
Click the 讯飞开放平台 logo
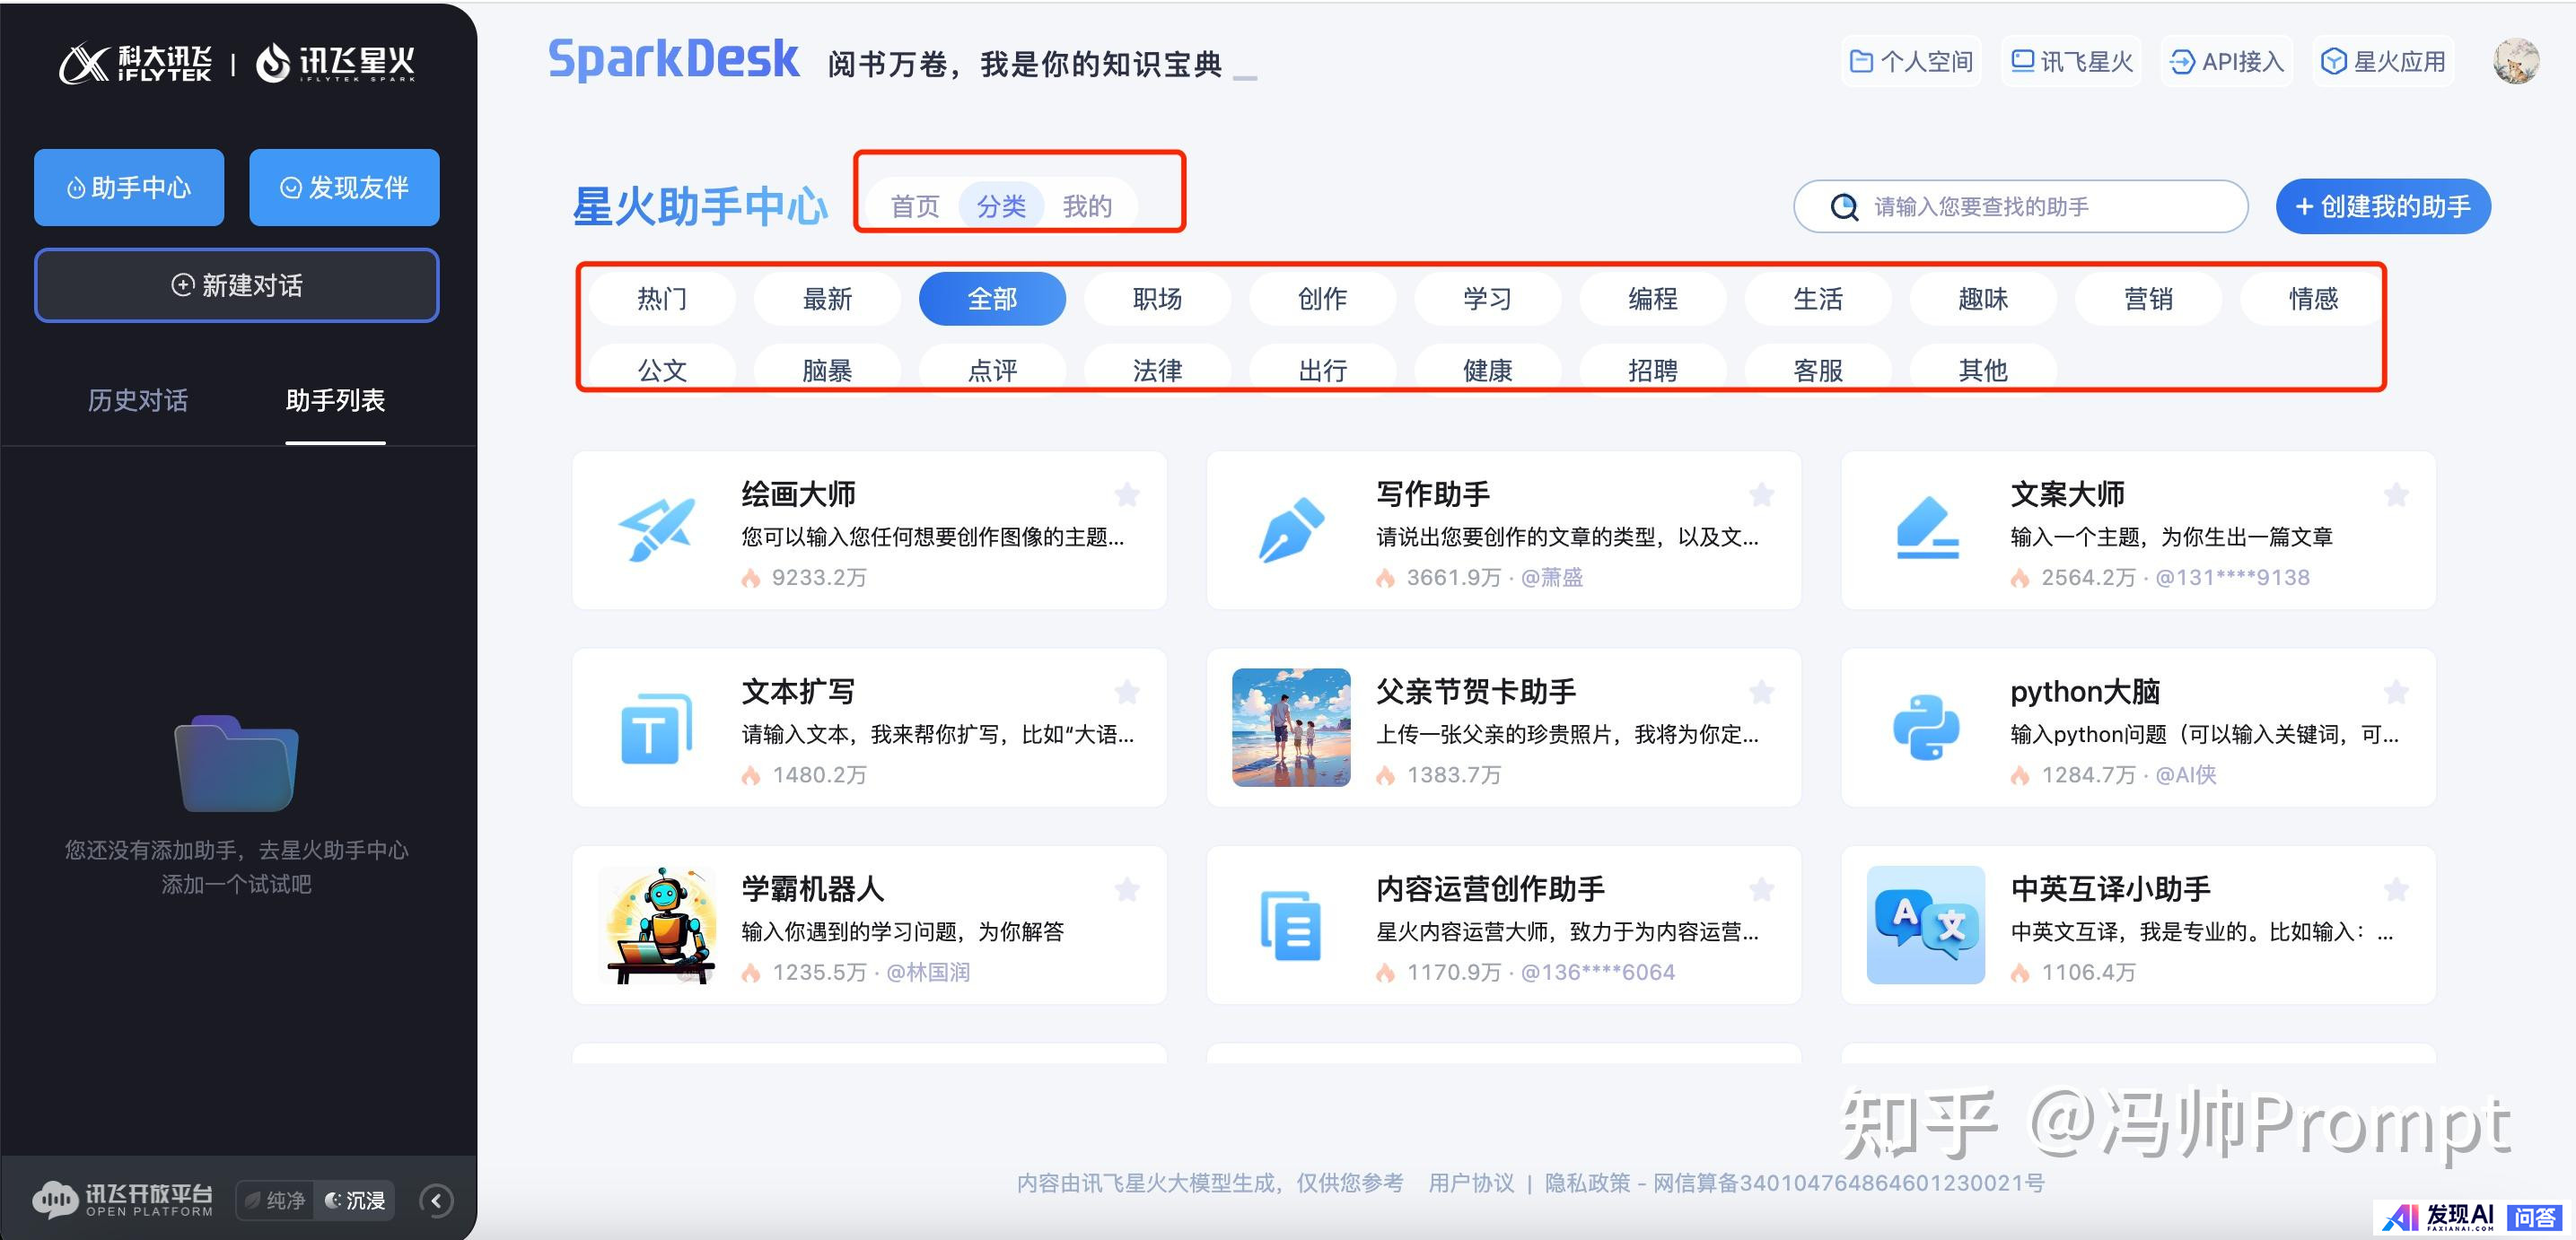tap(123, 1200)
